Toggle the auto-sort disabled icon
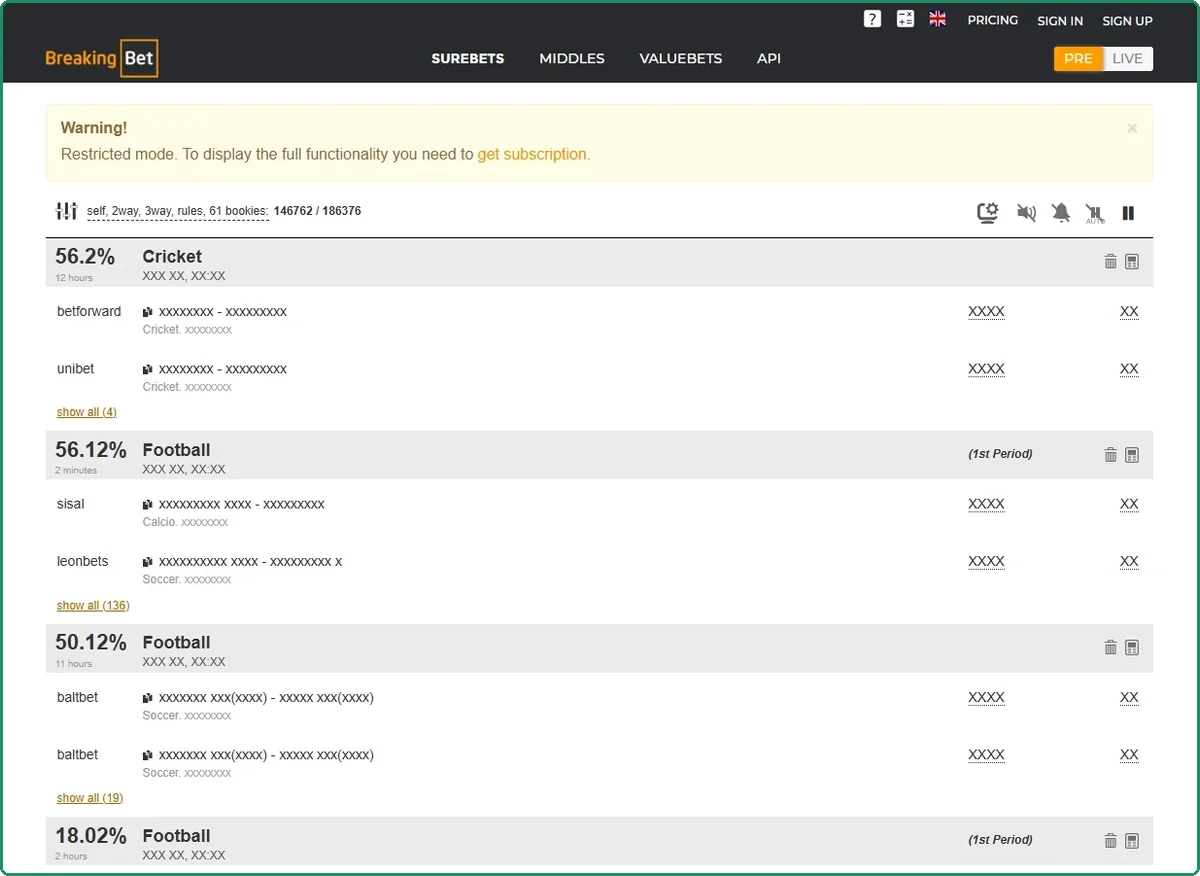This screenshot has width=1200, height=876. tap(1095, 213)
